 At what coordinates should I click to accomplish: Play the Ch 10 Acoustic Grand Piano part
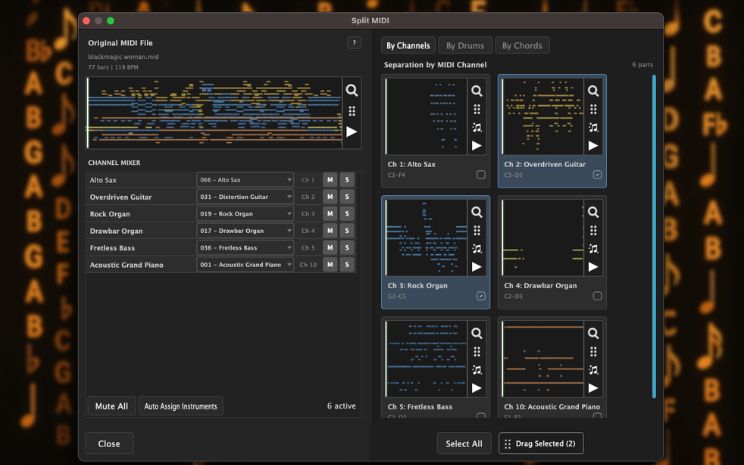point(593,388)
